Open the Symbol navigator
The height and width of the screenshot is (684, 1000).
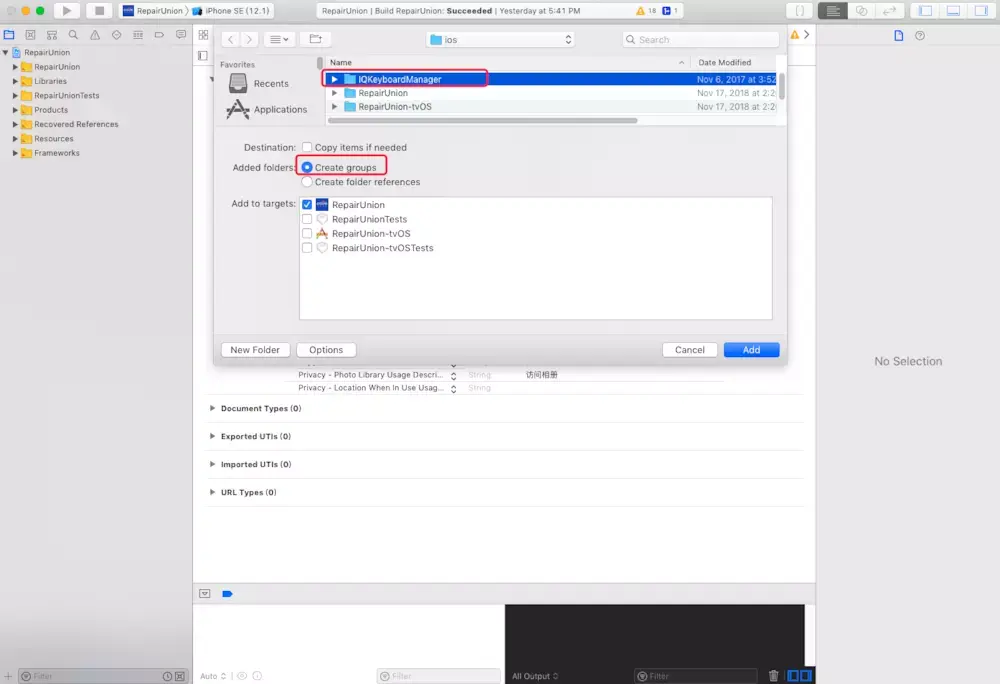[52, 35]
